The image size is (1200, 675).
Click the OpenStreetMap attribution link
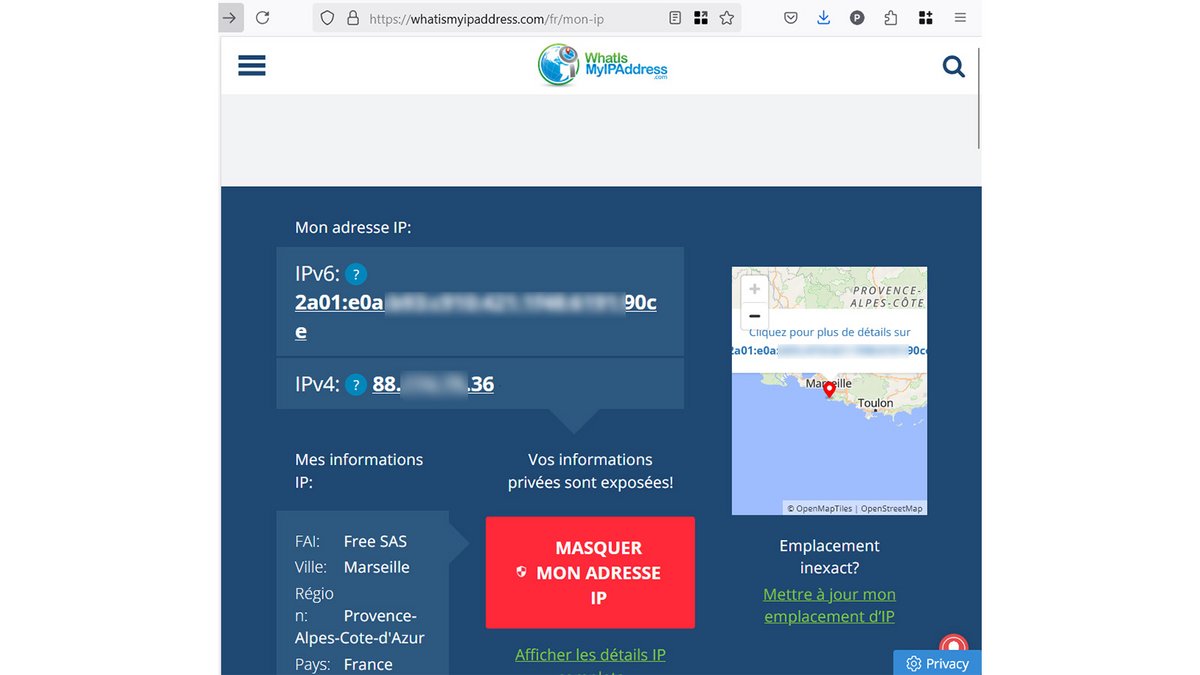pyautogui.click(x=892, y=509)
